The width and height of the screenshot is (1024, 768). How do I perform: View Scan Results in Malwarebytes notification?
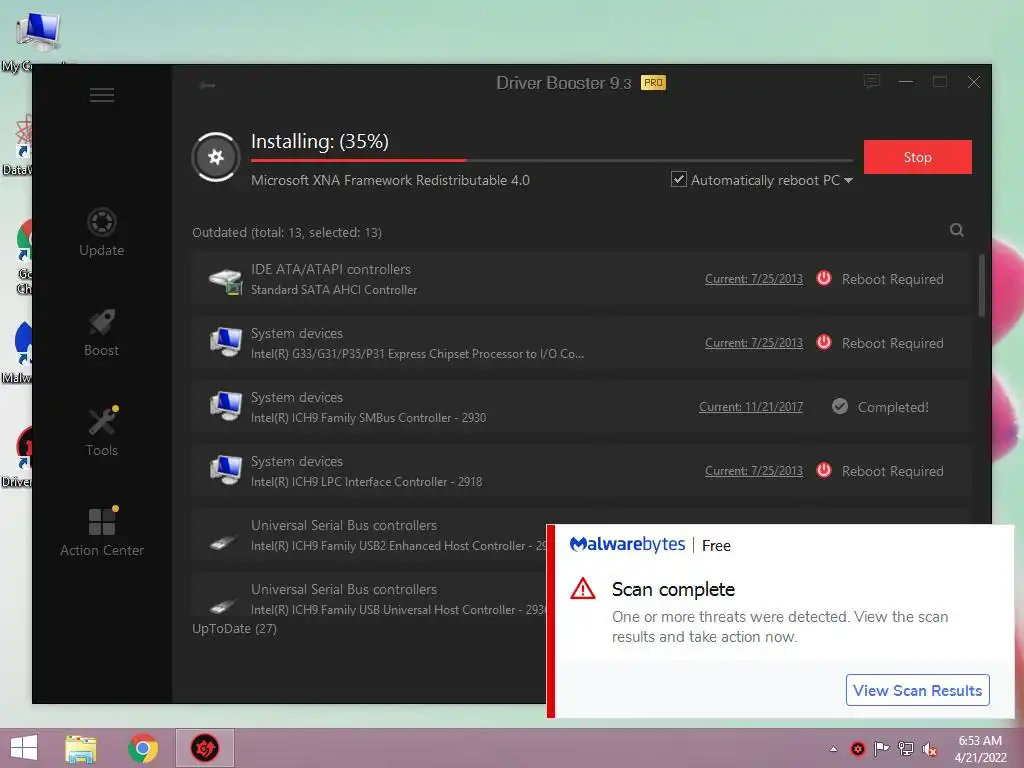pos(918,690)
